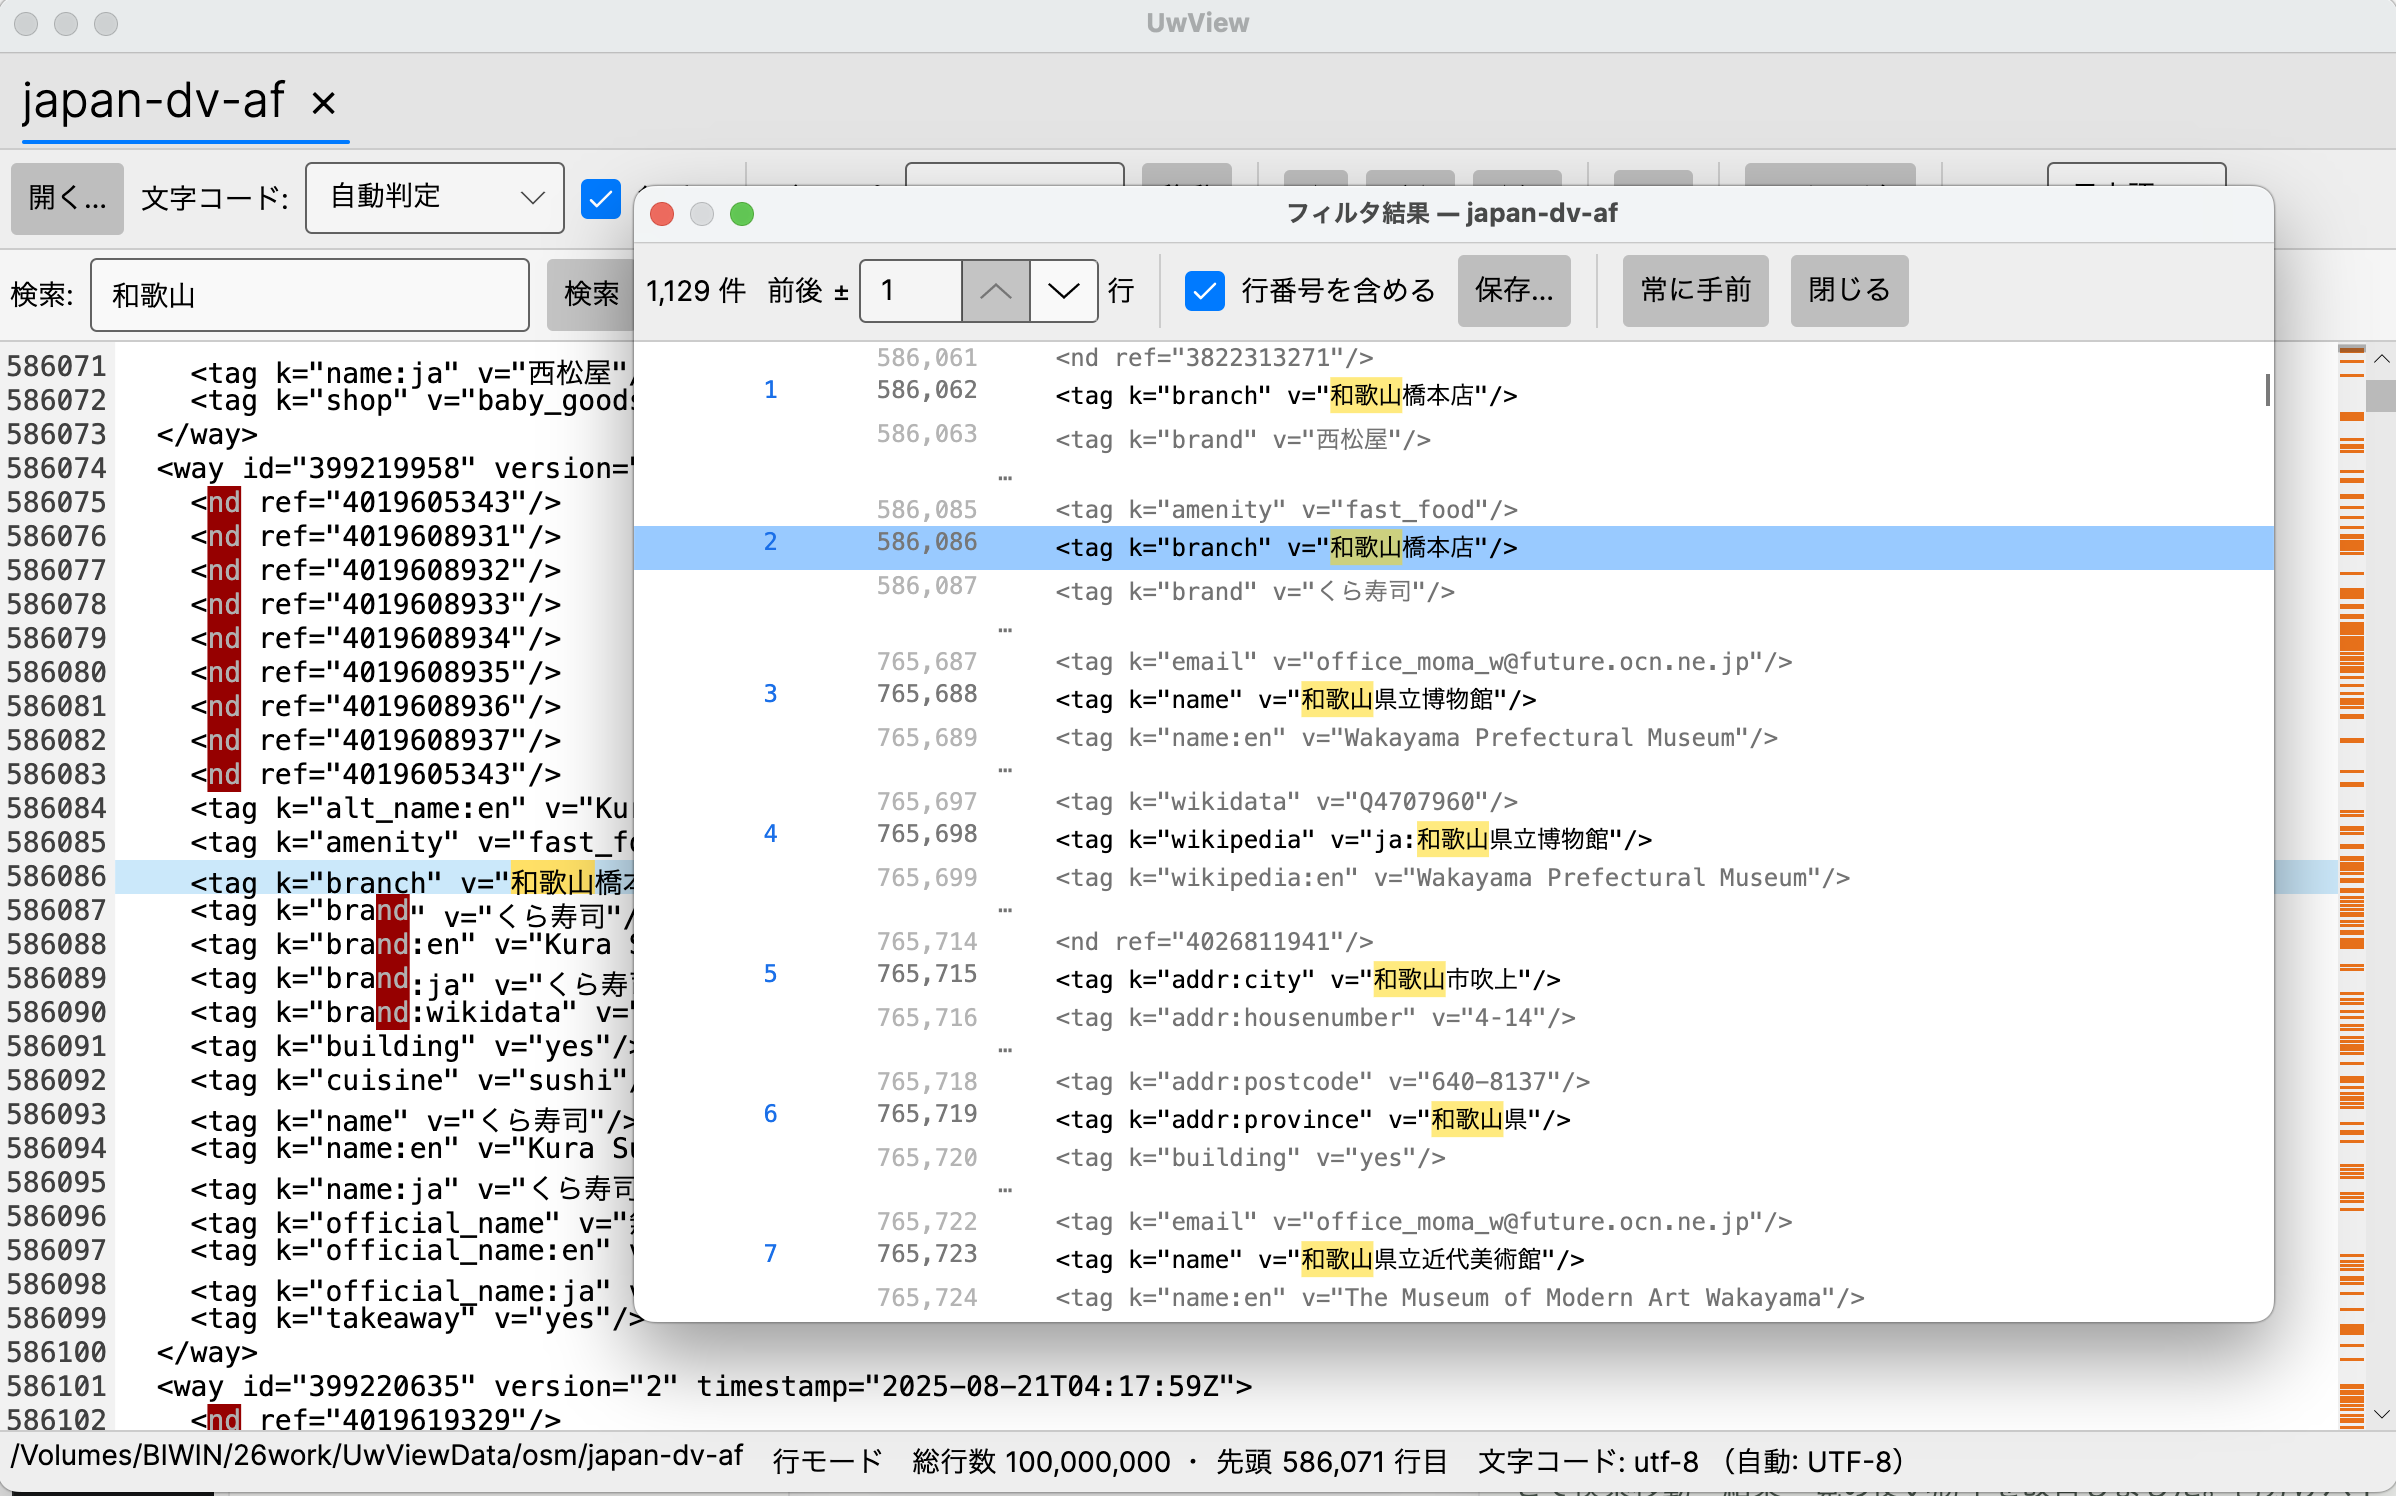Click the 総行数 100,000,000 status text
The image size is (2396, 1496).
[1040, 1462]
